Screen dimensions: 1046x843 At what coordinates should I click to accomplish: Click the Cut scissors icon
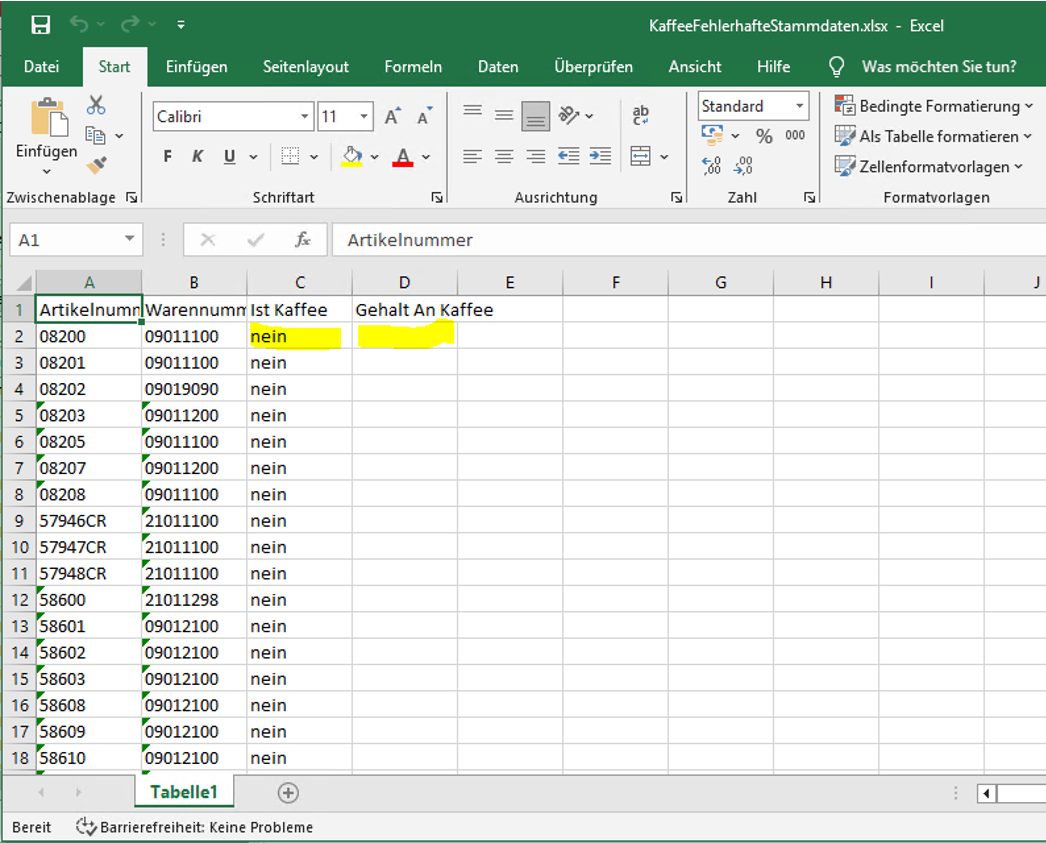click(x=96, y=105)
